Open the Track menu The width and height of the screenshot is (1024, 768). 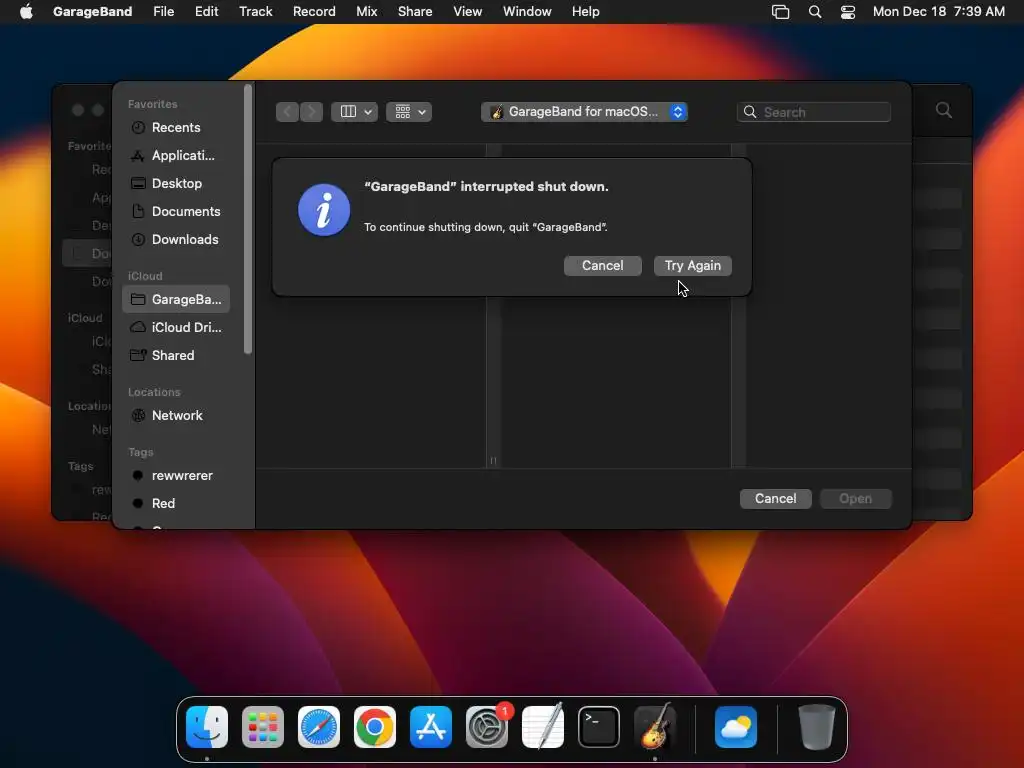click(255, 11)
